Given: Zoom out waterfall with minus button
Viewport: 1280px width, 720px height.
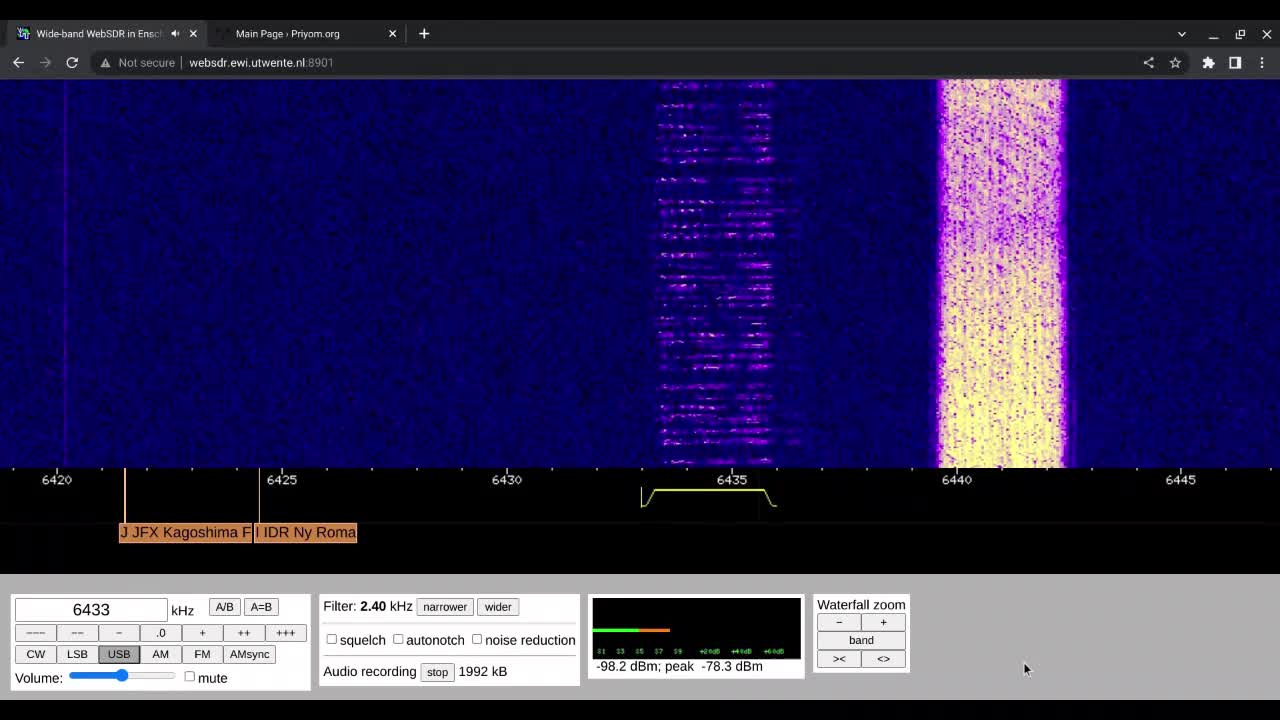Looking at the screenshot, I should point(839,622).
